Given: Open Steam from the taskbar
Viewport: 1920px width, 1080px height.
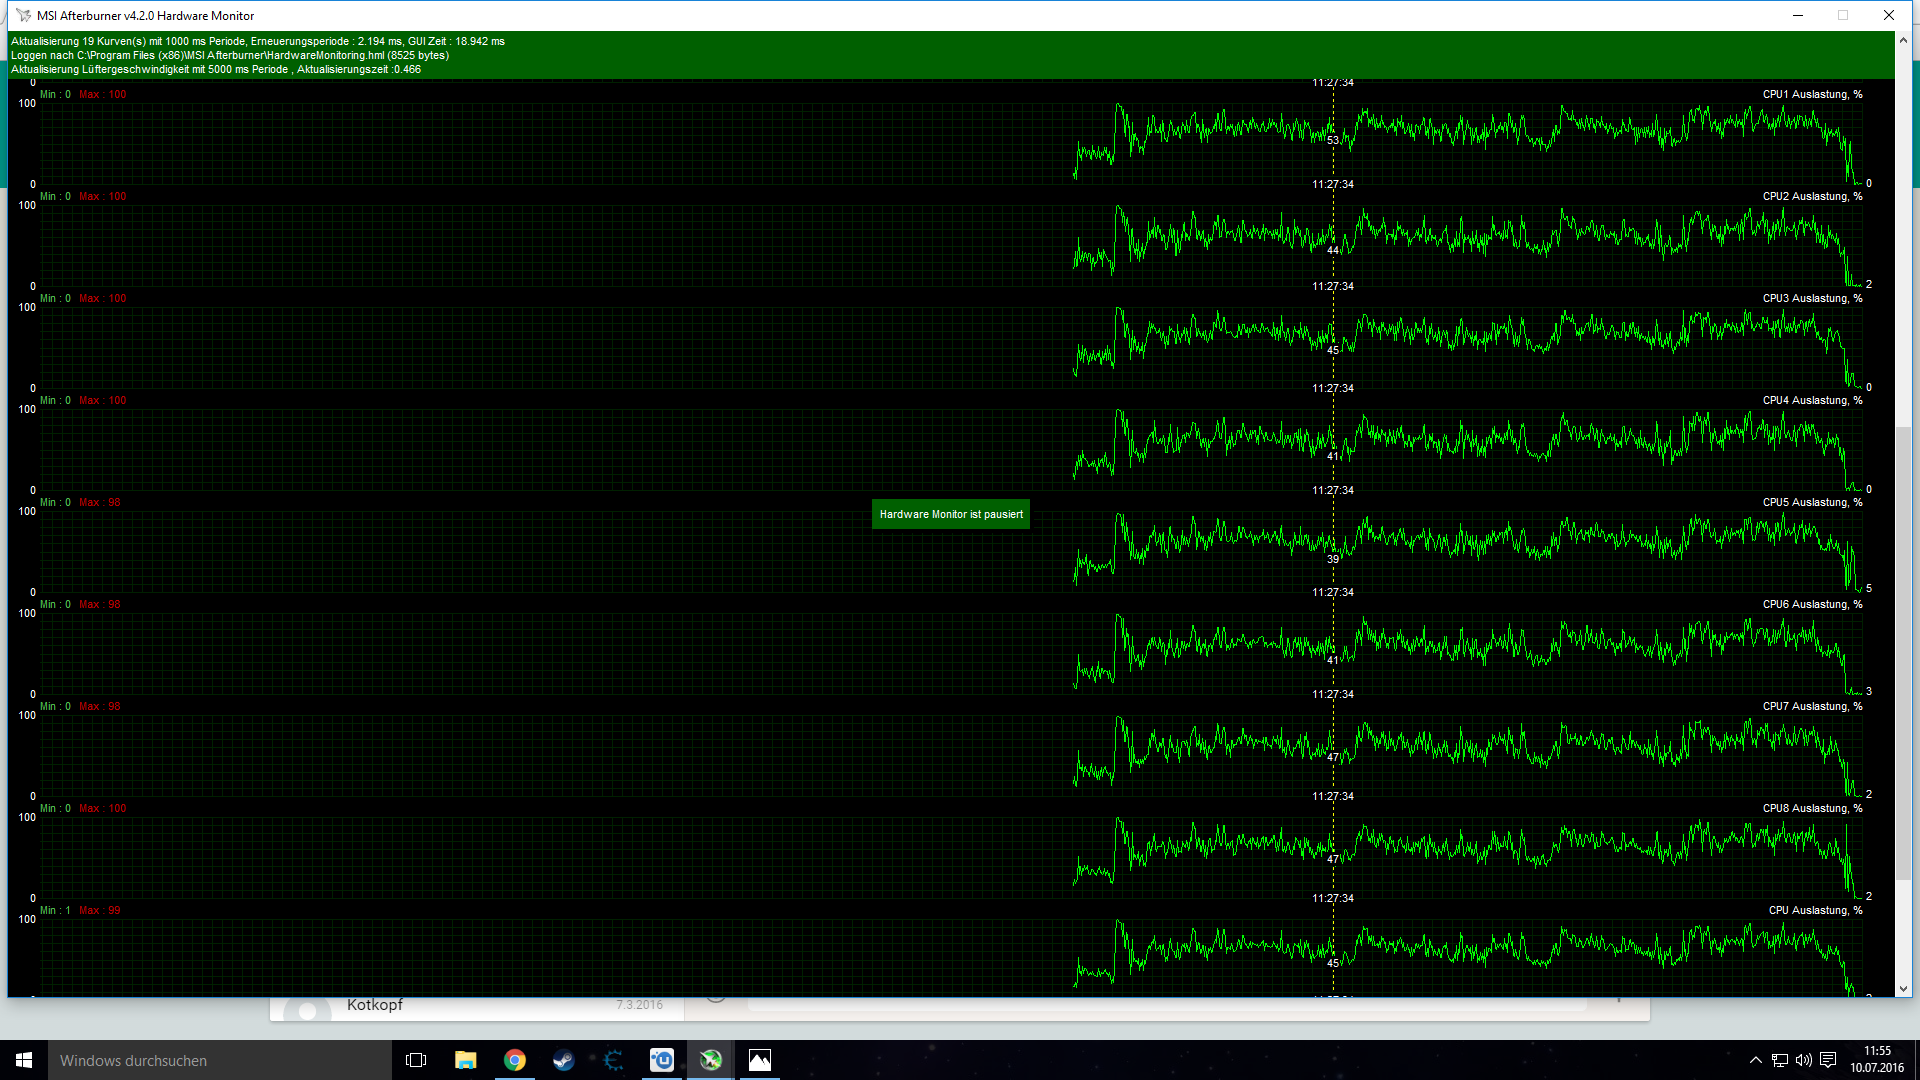Looking at the screenshot, I should click(564, 1060).
